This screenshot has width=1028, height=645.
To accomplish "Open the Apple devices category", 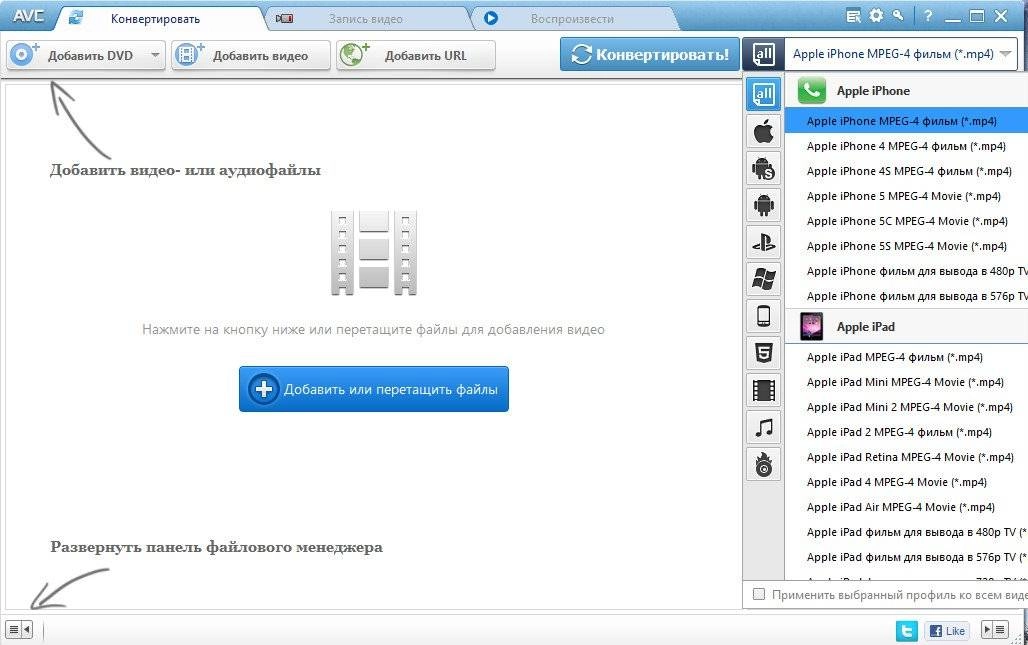I will (763, 132).
